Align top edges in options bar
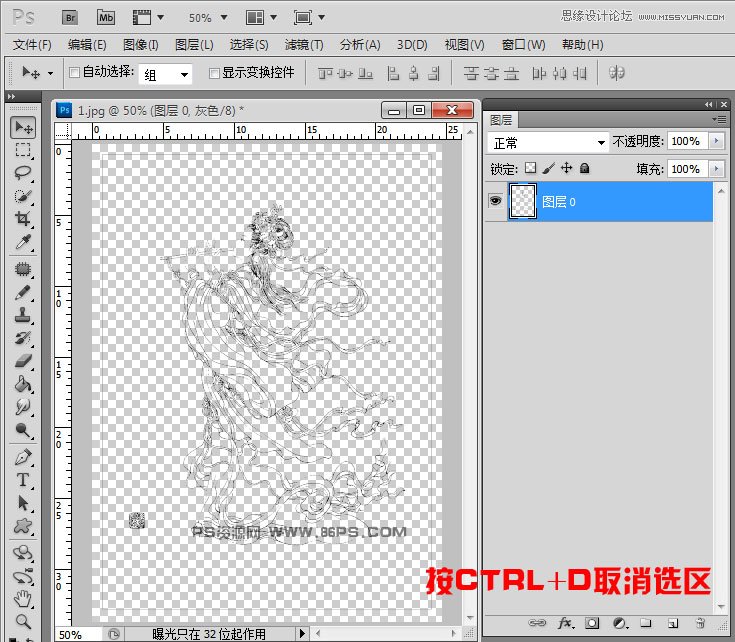 coord(325,73)
